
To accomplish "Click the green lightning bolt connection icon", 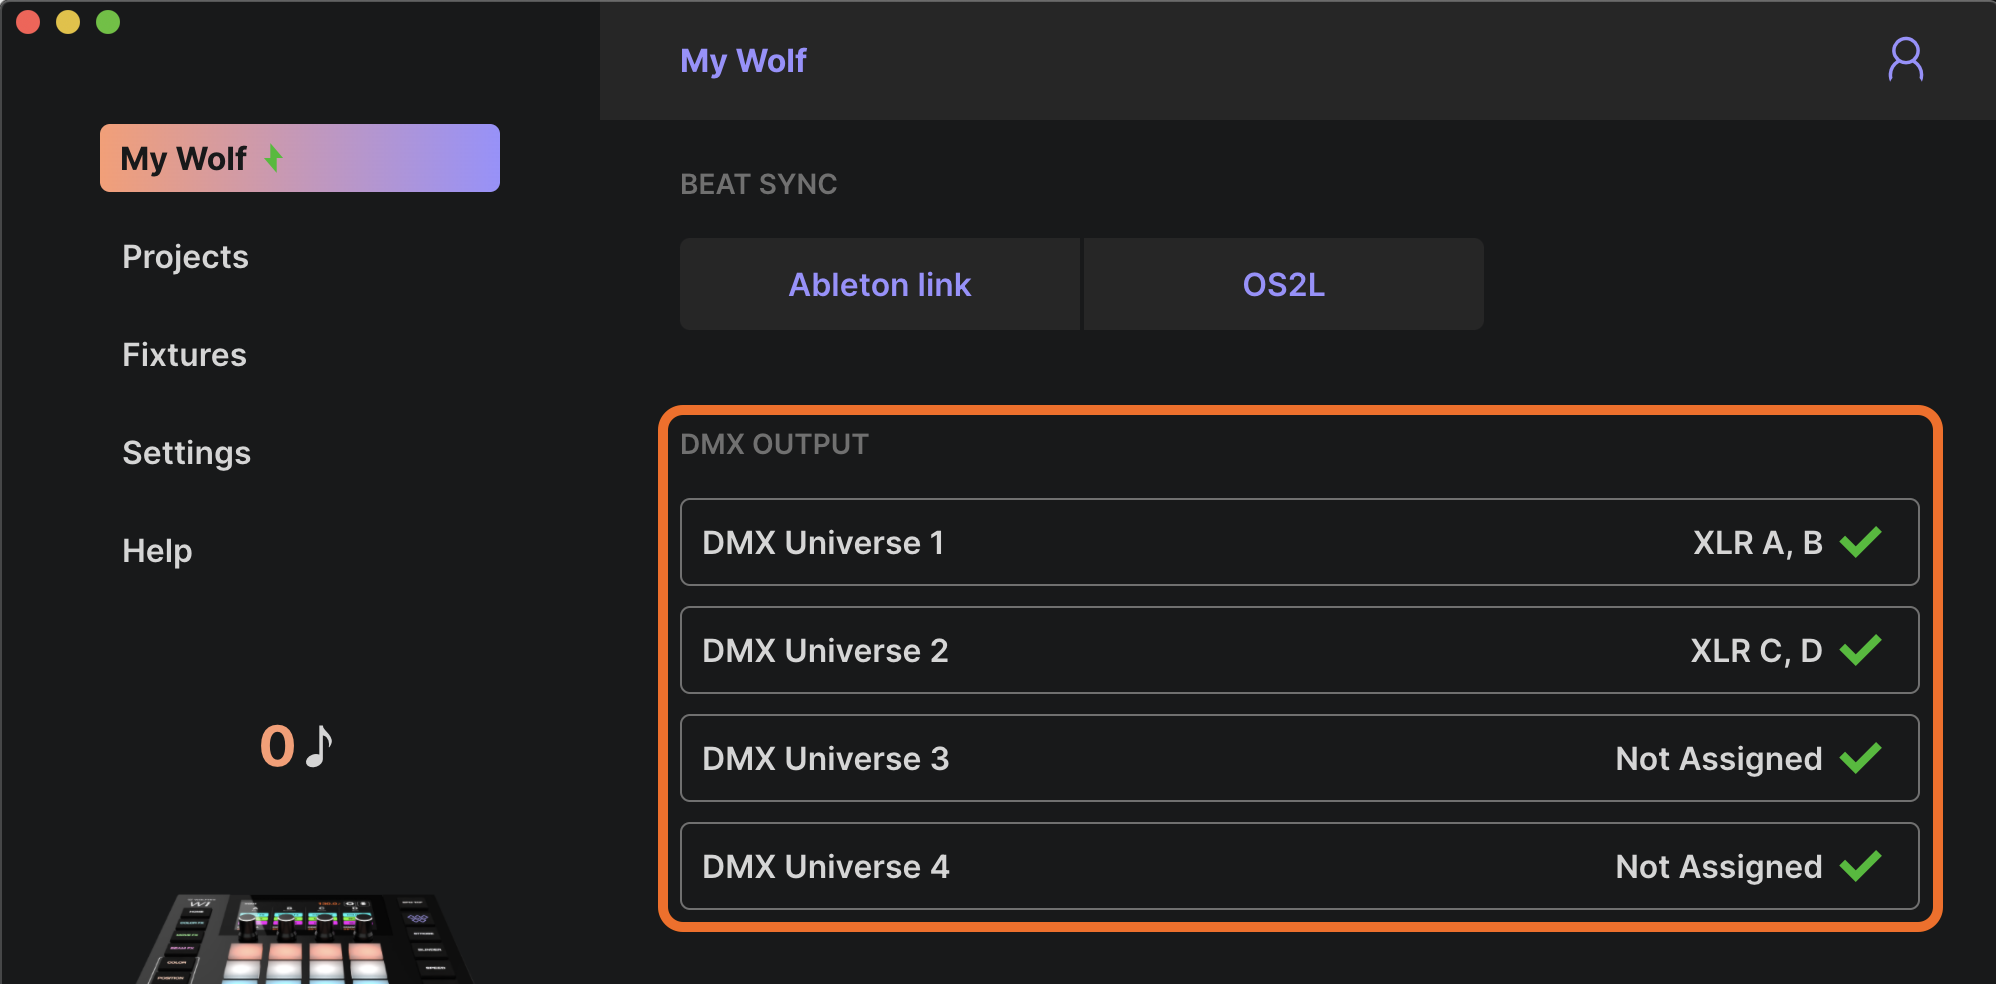I will (x=273, y=158).
